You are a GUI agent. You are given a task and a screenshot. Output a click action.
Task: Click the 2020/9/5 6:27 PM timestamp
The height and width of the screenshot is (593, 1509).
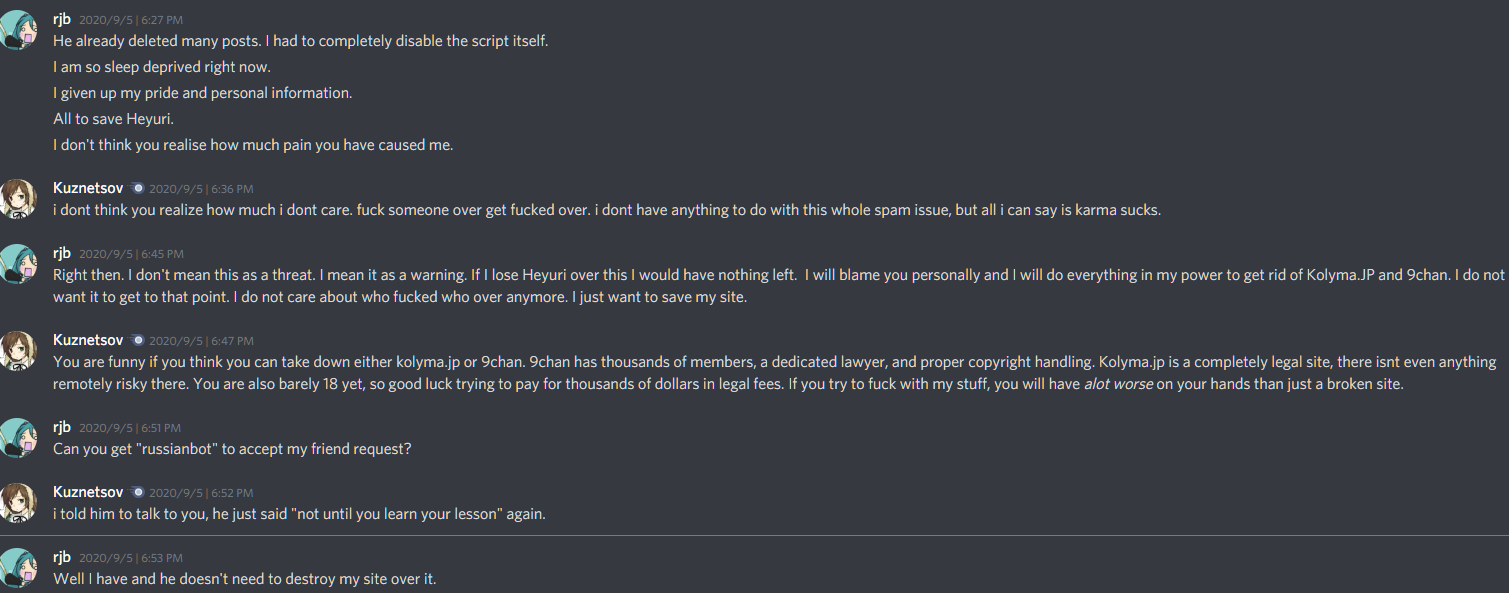click(131, 20)
